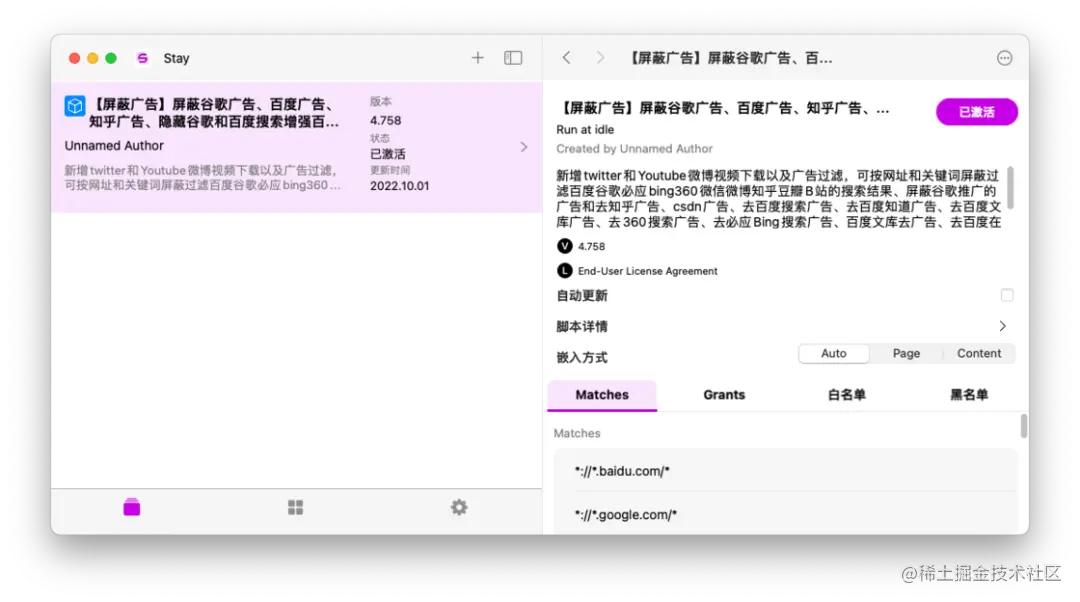Open script row disclosure chevron
Screen dimensions: 1080x602
tap(523, 147)
